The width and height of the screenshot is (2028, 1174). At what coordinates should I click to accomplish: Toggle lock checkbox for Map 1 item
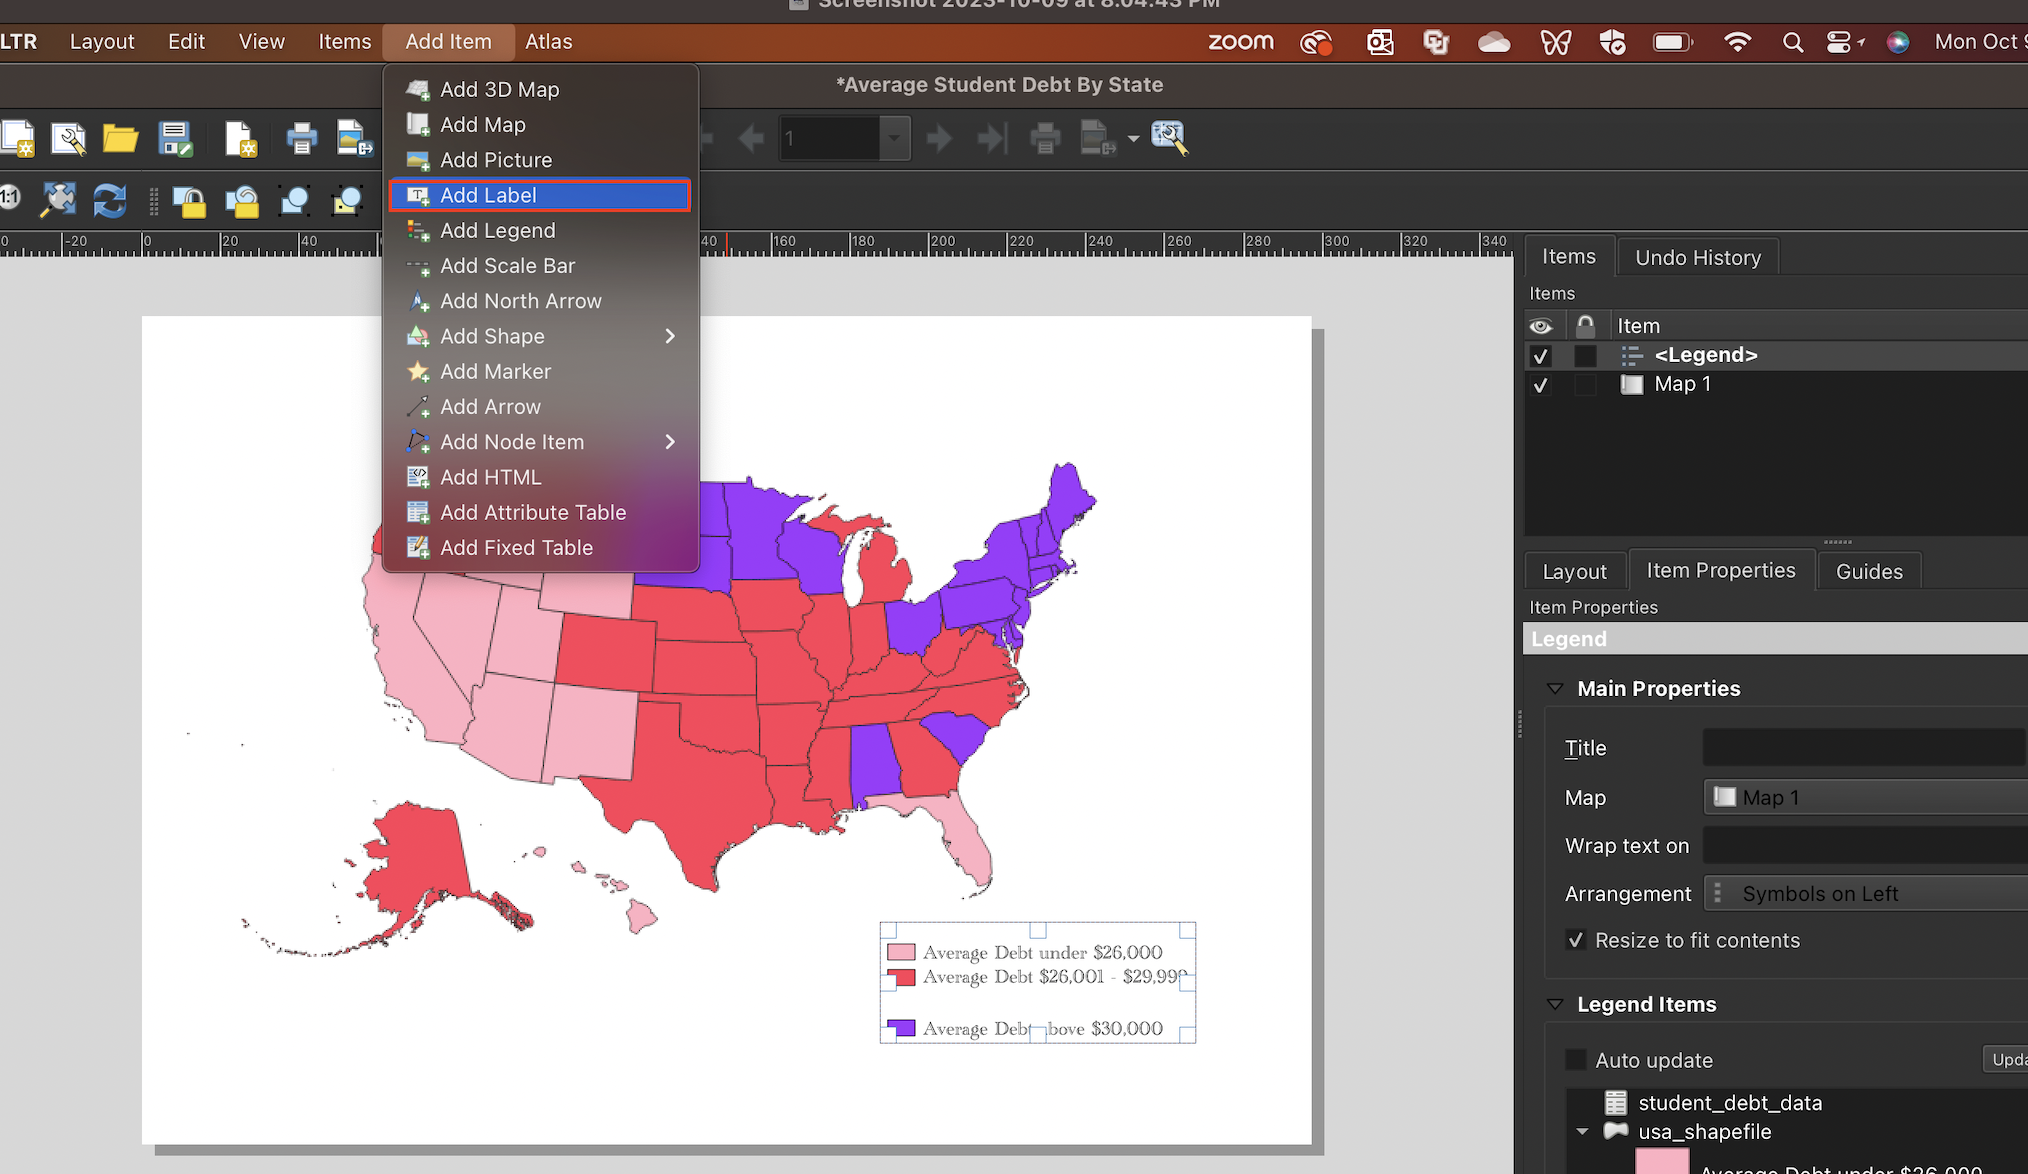coord(1585,385)
